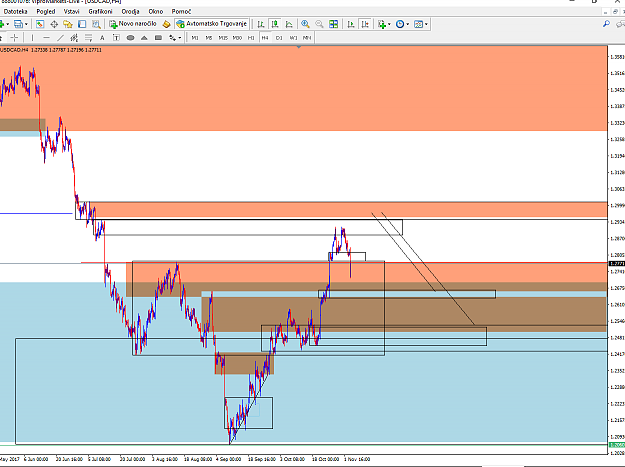Select the Rectangle drawing tool
625x467 pixels.
[158, 38]
